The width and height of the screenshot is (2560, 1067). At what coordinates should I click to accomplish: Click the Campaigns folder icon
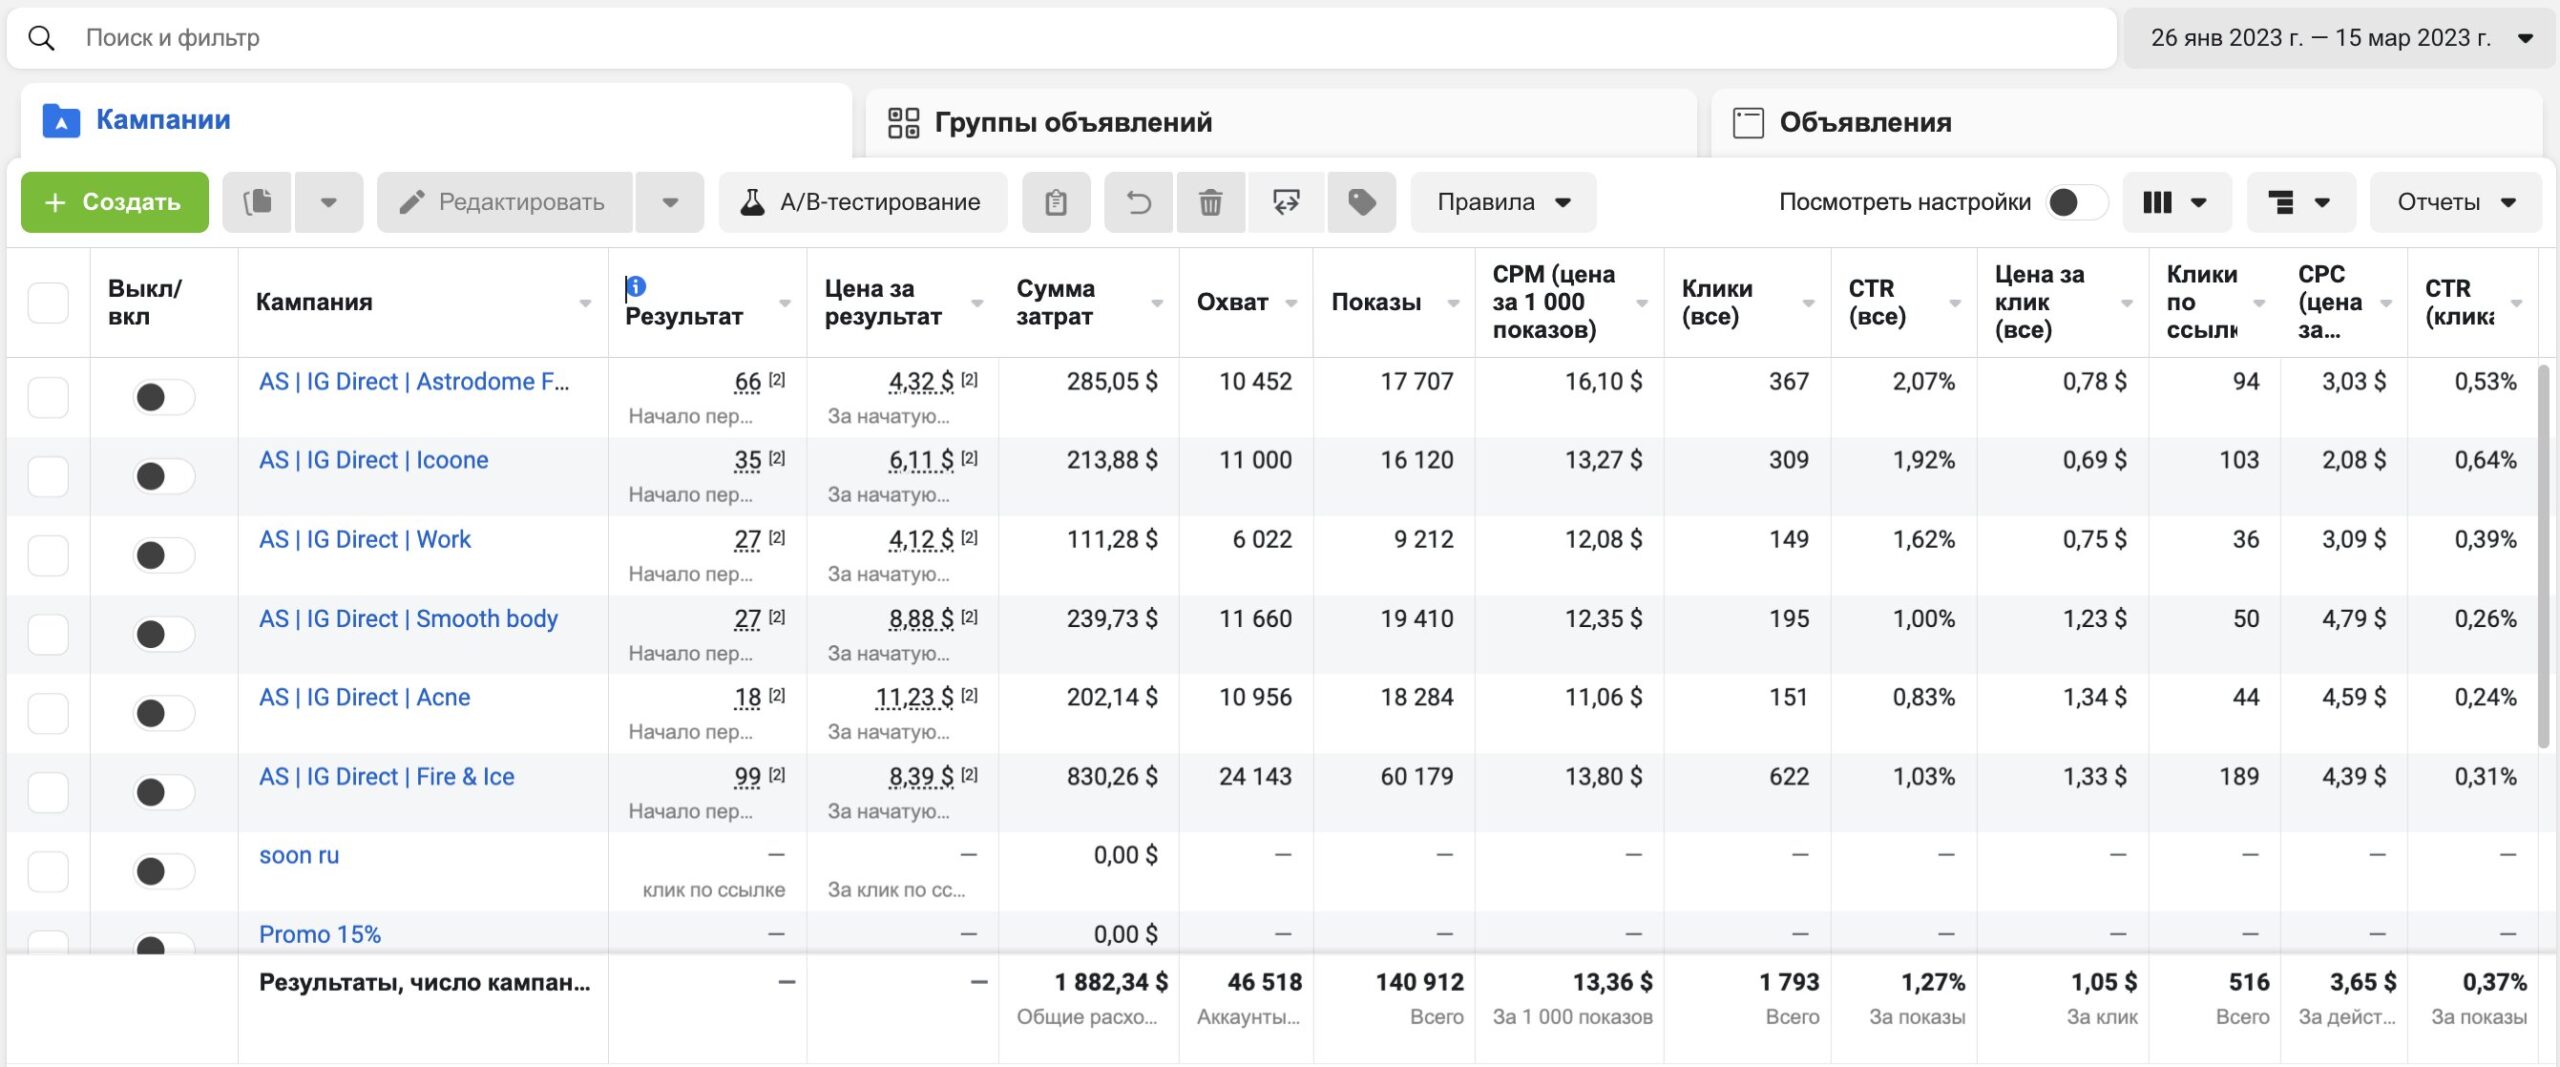[x=61, y=121]
